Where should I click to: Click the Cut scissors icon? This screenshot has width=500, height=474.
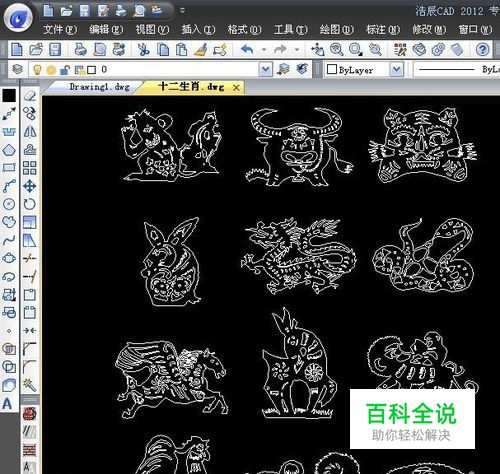143,50
